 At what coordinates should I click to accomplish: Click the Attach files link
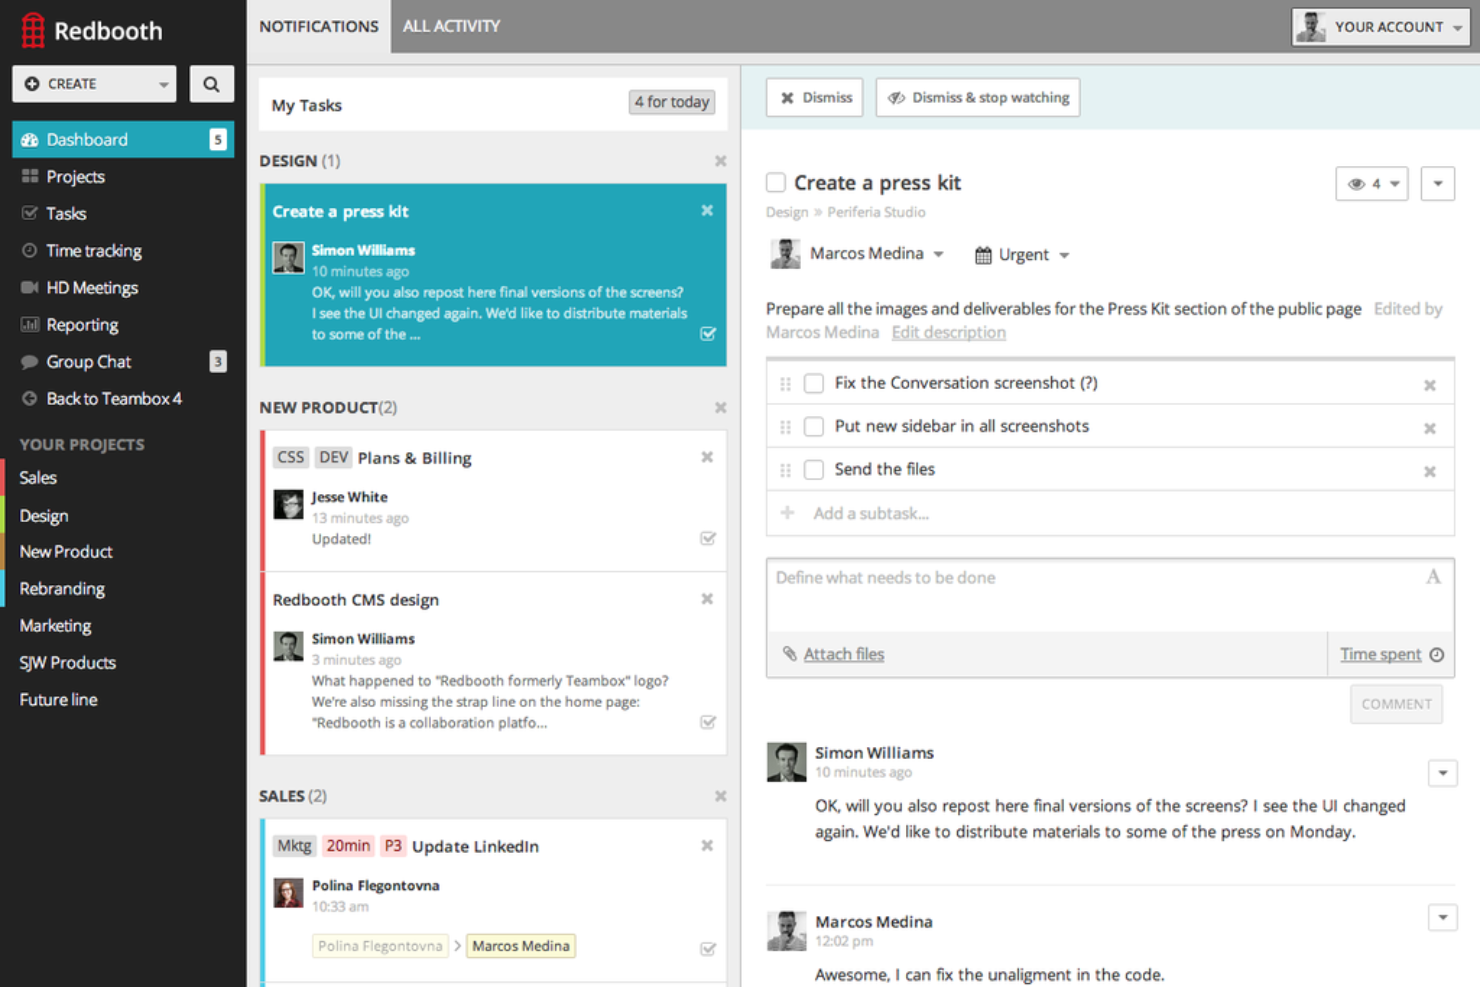(844, 654)
